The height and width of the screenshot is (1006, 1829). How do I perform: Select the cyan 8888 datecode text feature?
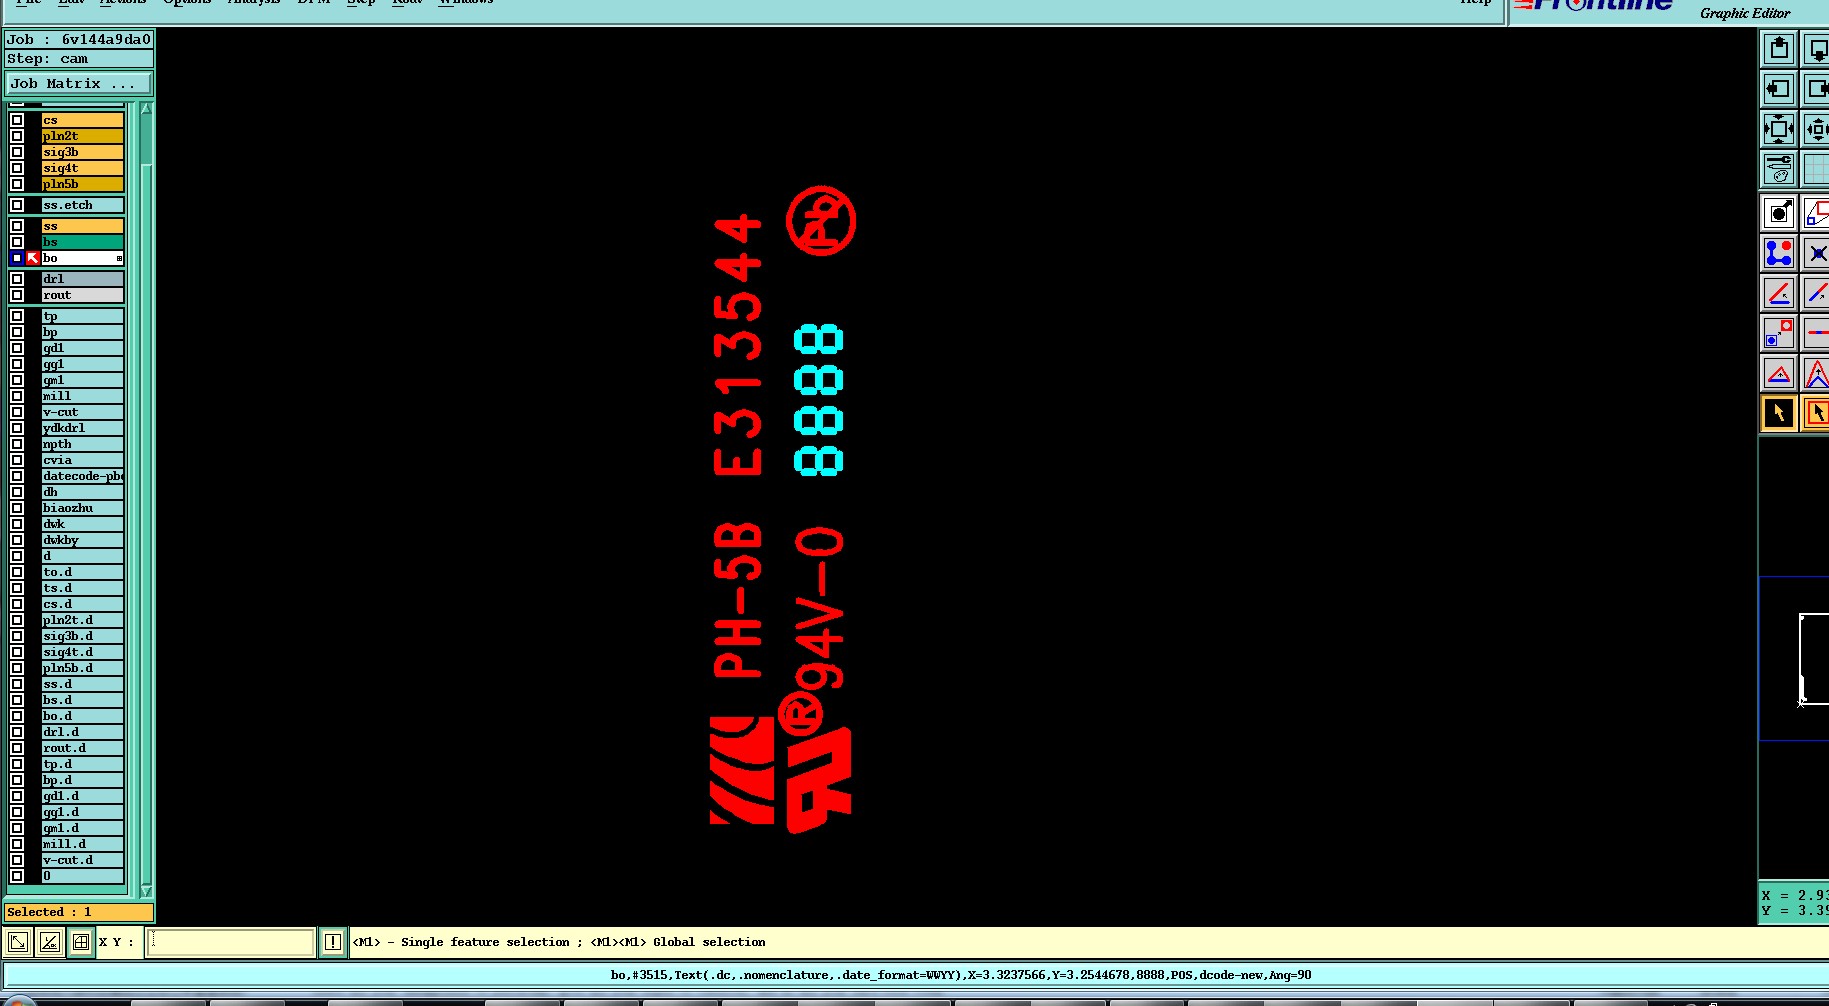click(x=819, y=399)
